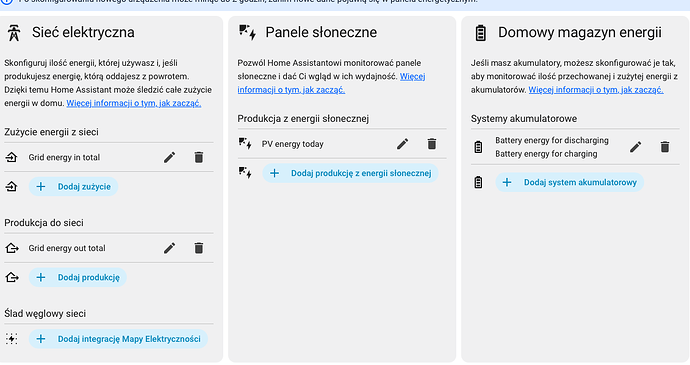Image resolution: width=690 pixels, height=365 pixels.
Task: Click the Sieć elektryczna pylon icon
Action: pyautogui.click(x=14, y=33)
